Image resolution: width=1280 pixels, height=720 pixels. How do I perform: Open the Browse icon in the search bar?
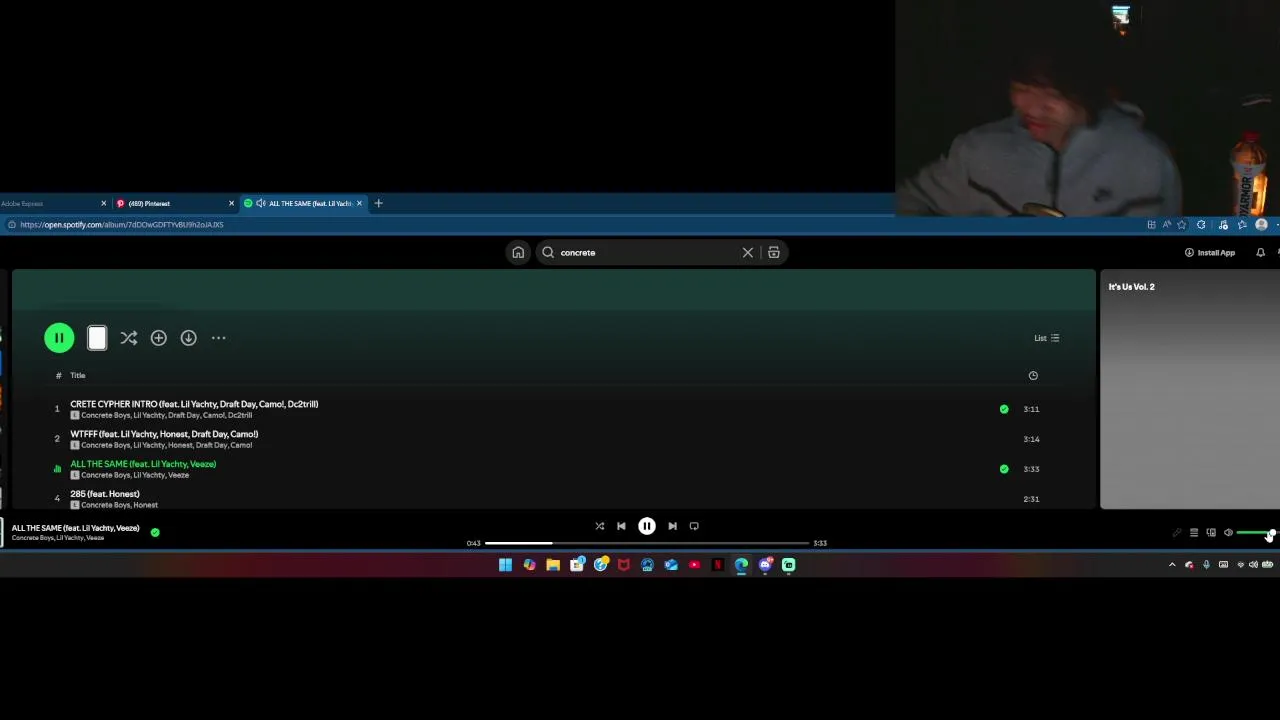[774, 253]
